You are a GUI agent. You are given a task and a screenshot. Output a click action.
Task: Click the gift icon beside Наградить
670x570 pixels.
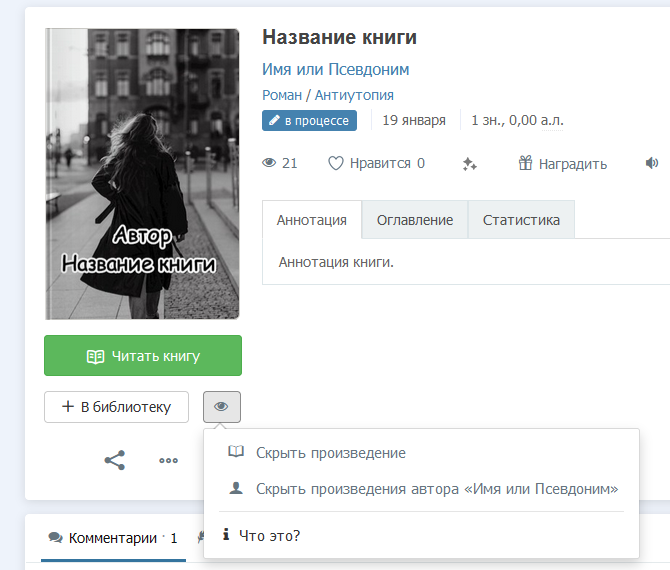525,163
